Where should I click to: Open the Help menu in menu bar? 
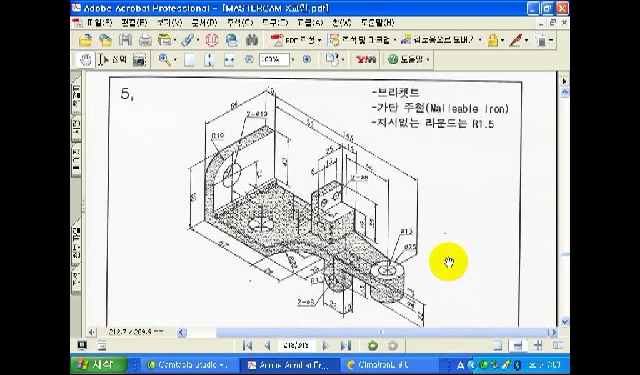pos(378,23)
